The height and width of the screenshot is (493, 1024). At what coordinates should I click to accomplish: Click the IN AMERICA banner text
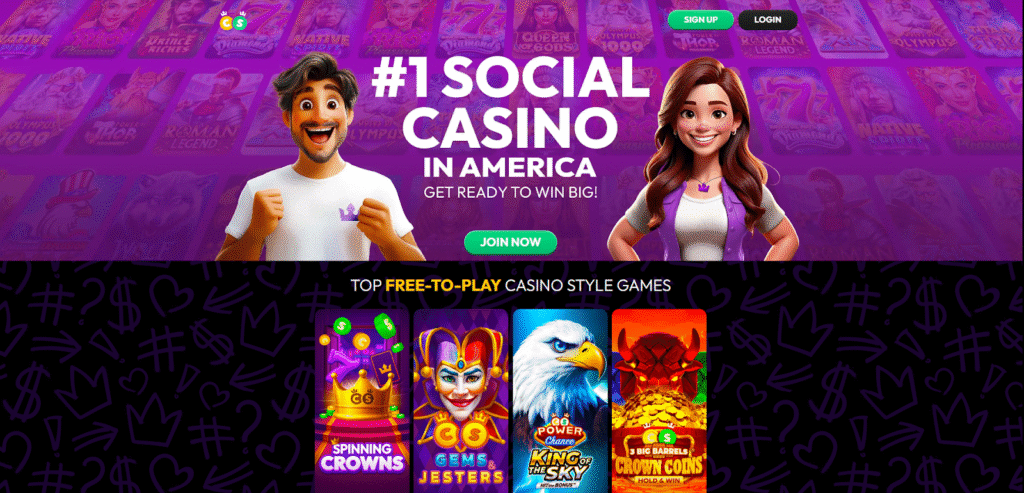509,167
